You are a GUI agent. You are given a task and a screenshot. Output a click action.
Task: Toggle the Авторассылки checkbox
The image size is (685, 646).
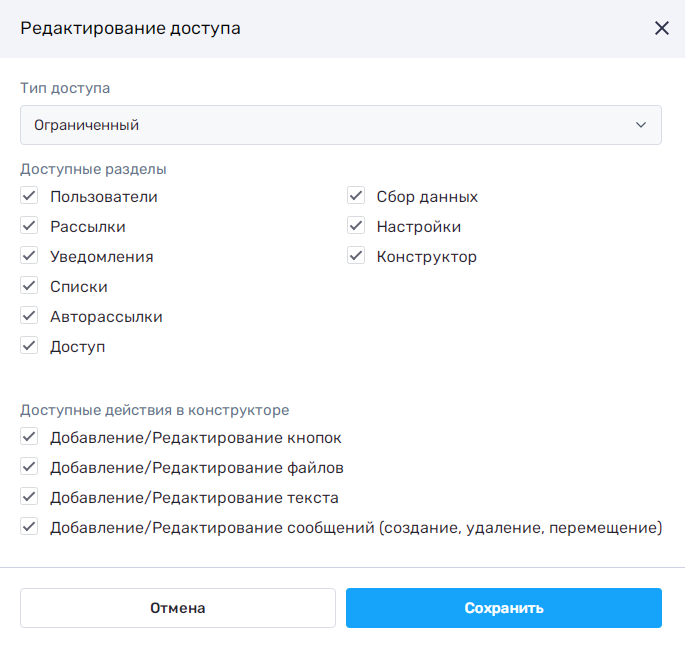[29, 317]
